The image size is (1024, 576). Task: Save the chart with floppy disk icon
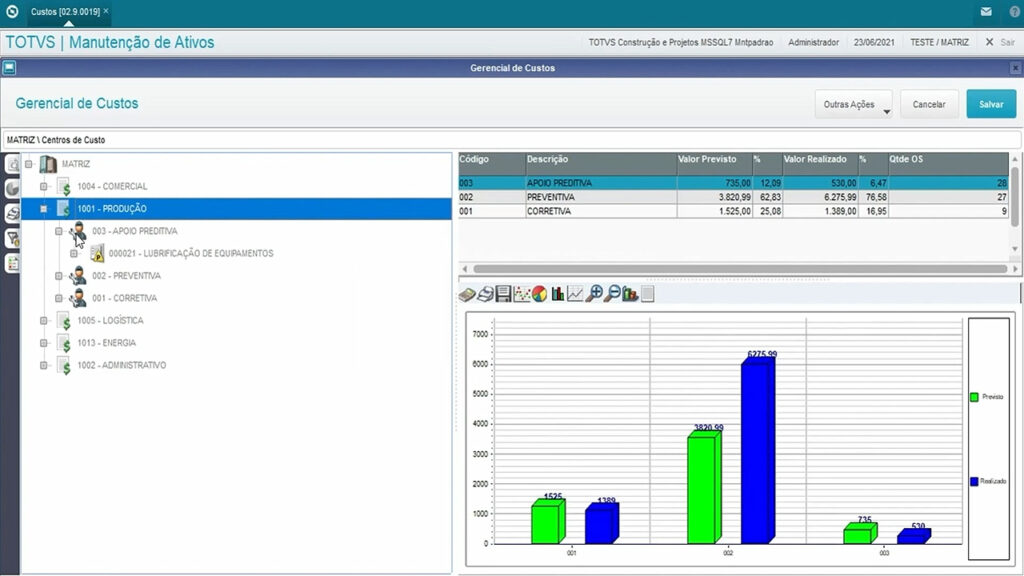pyautogui.click(x=503, y=295)
